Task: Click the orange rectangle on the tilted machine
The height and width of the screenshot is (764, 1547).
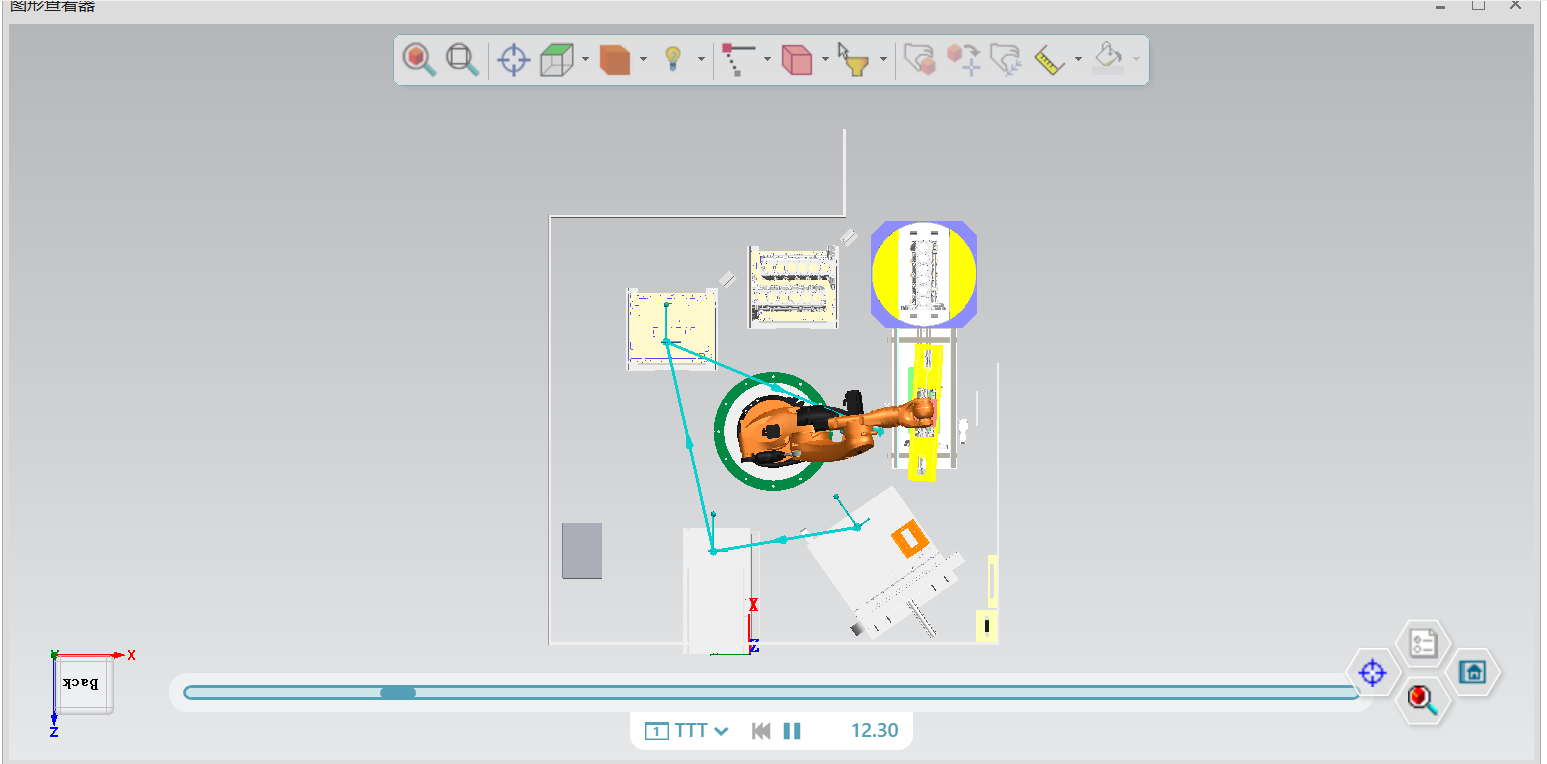Action: (x=909, y=540)
